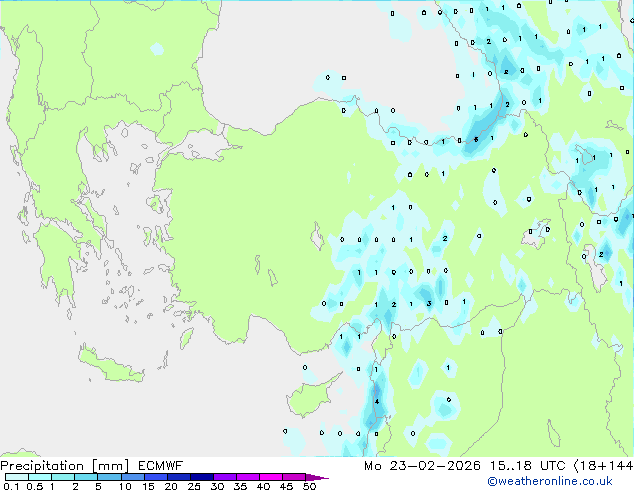Choose the 10–15 mm legend swatch

[133, 477]
